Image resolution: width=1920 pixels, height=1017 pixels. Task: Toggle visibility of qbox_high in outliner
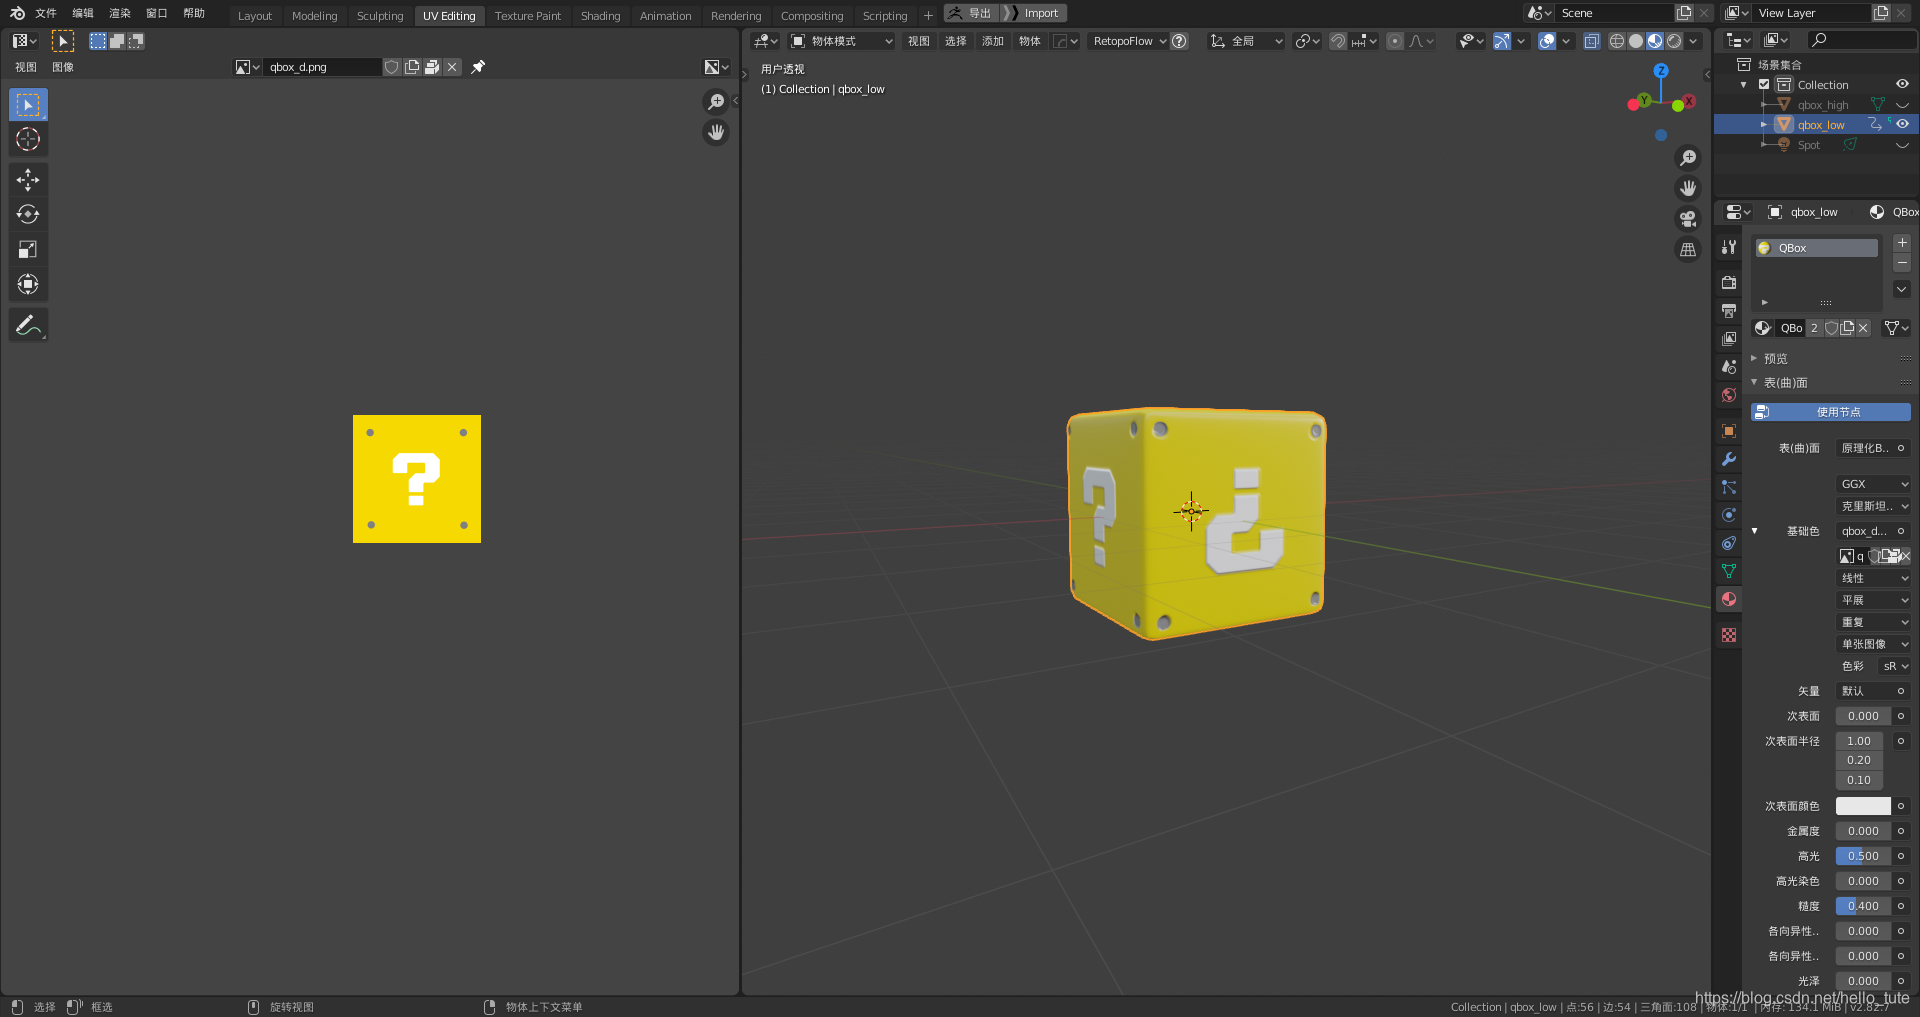(x=1902, y=105)
